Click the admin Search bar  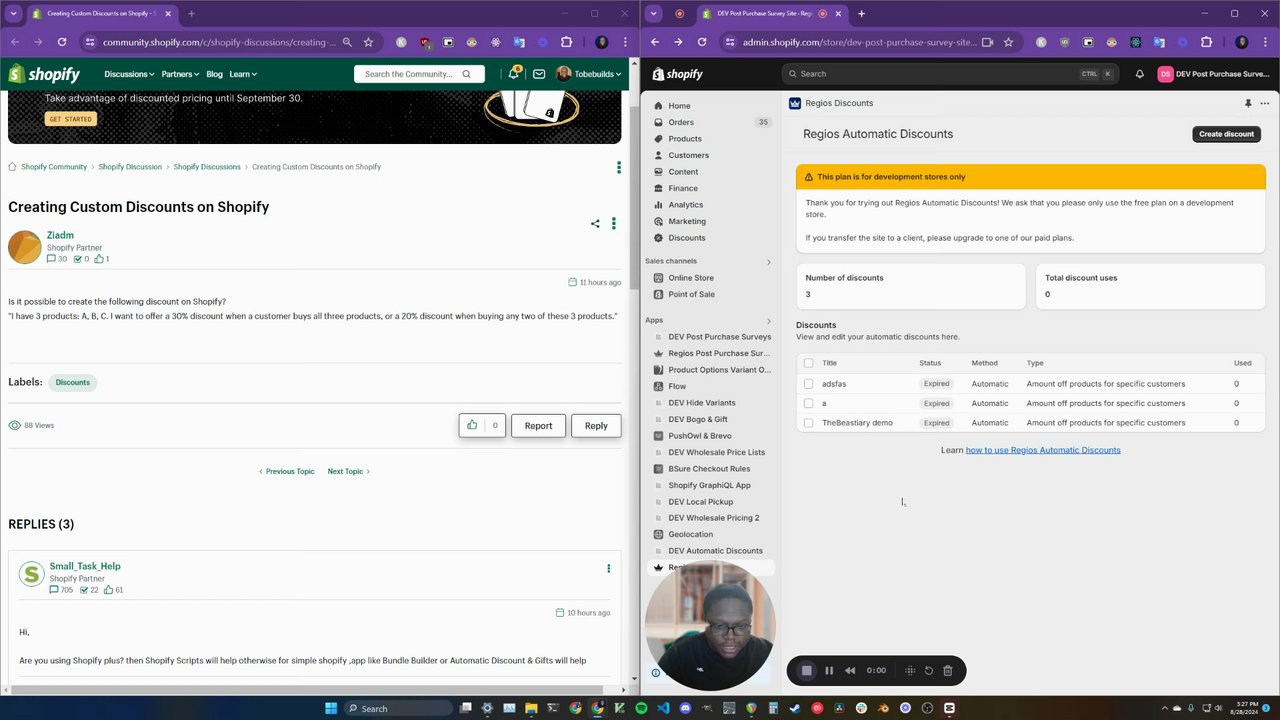950,74
